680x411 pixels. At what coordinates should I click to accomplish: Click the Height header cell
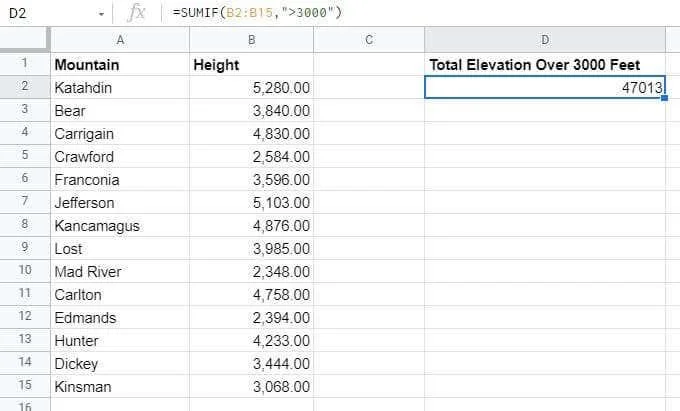click(252, 64)
